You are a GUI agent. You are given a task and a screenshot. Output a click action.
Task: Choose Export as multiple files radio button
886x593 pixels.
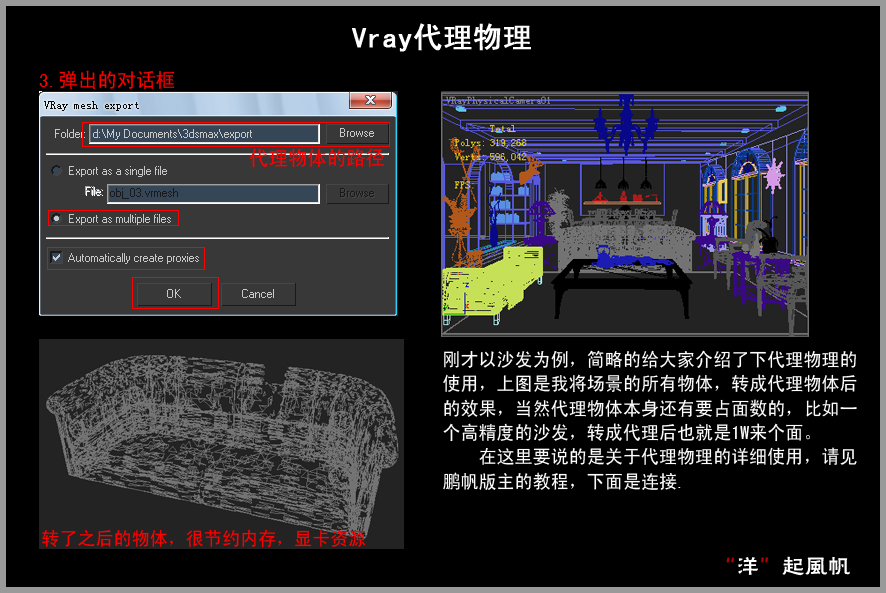[x=57, y=218]
